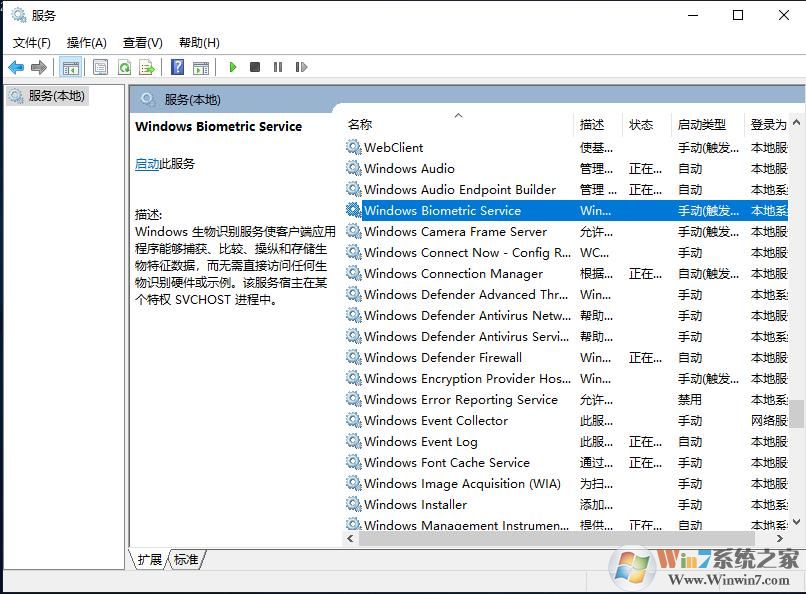
Task: Click the horizontal scrollbar left arrow
Action: point(351,539)
